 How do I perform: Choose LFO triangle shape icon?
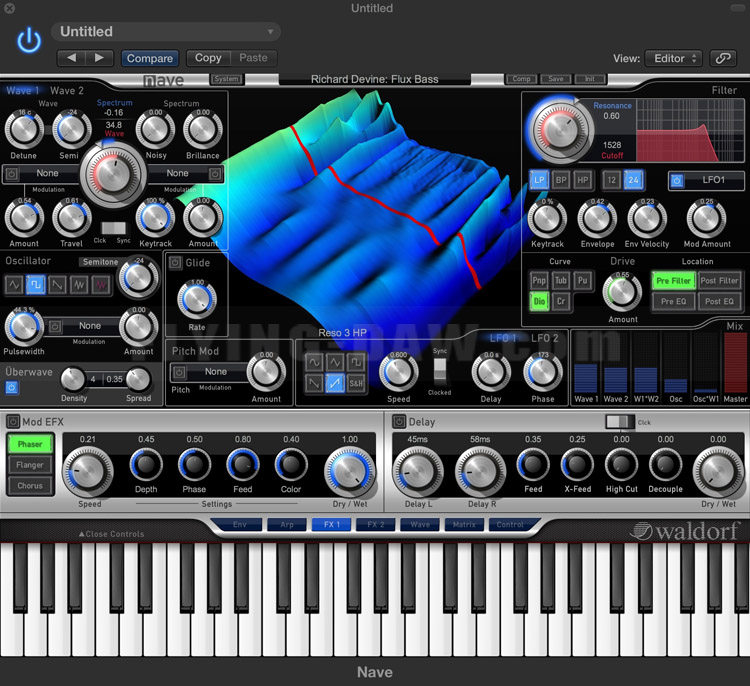pyautogui.click(x=335, y=363)
